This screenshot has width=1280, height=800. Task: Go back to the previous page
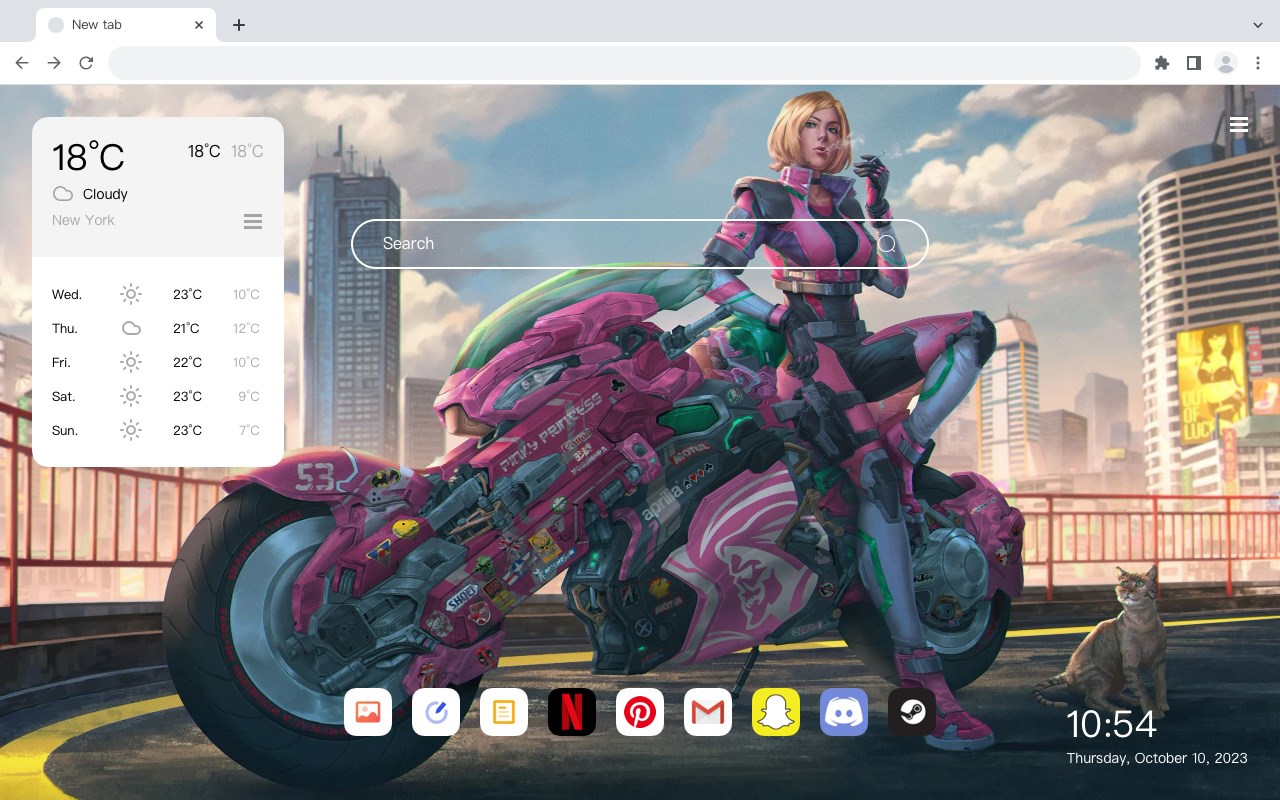point(22,63)
